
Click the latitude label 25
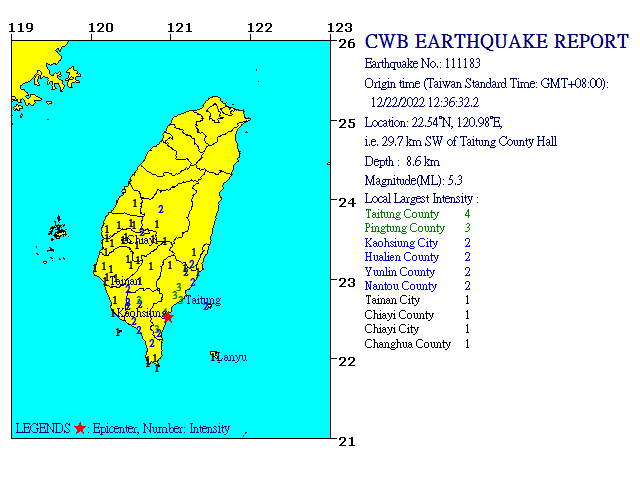[347, 123]
